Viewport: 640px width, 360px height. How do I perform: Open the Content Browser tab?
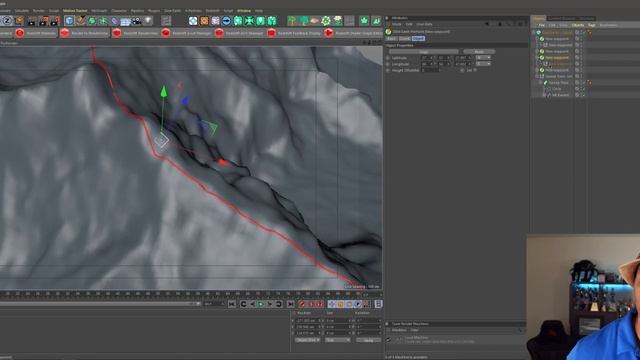coord(562,18)
